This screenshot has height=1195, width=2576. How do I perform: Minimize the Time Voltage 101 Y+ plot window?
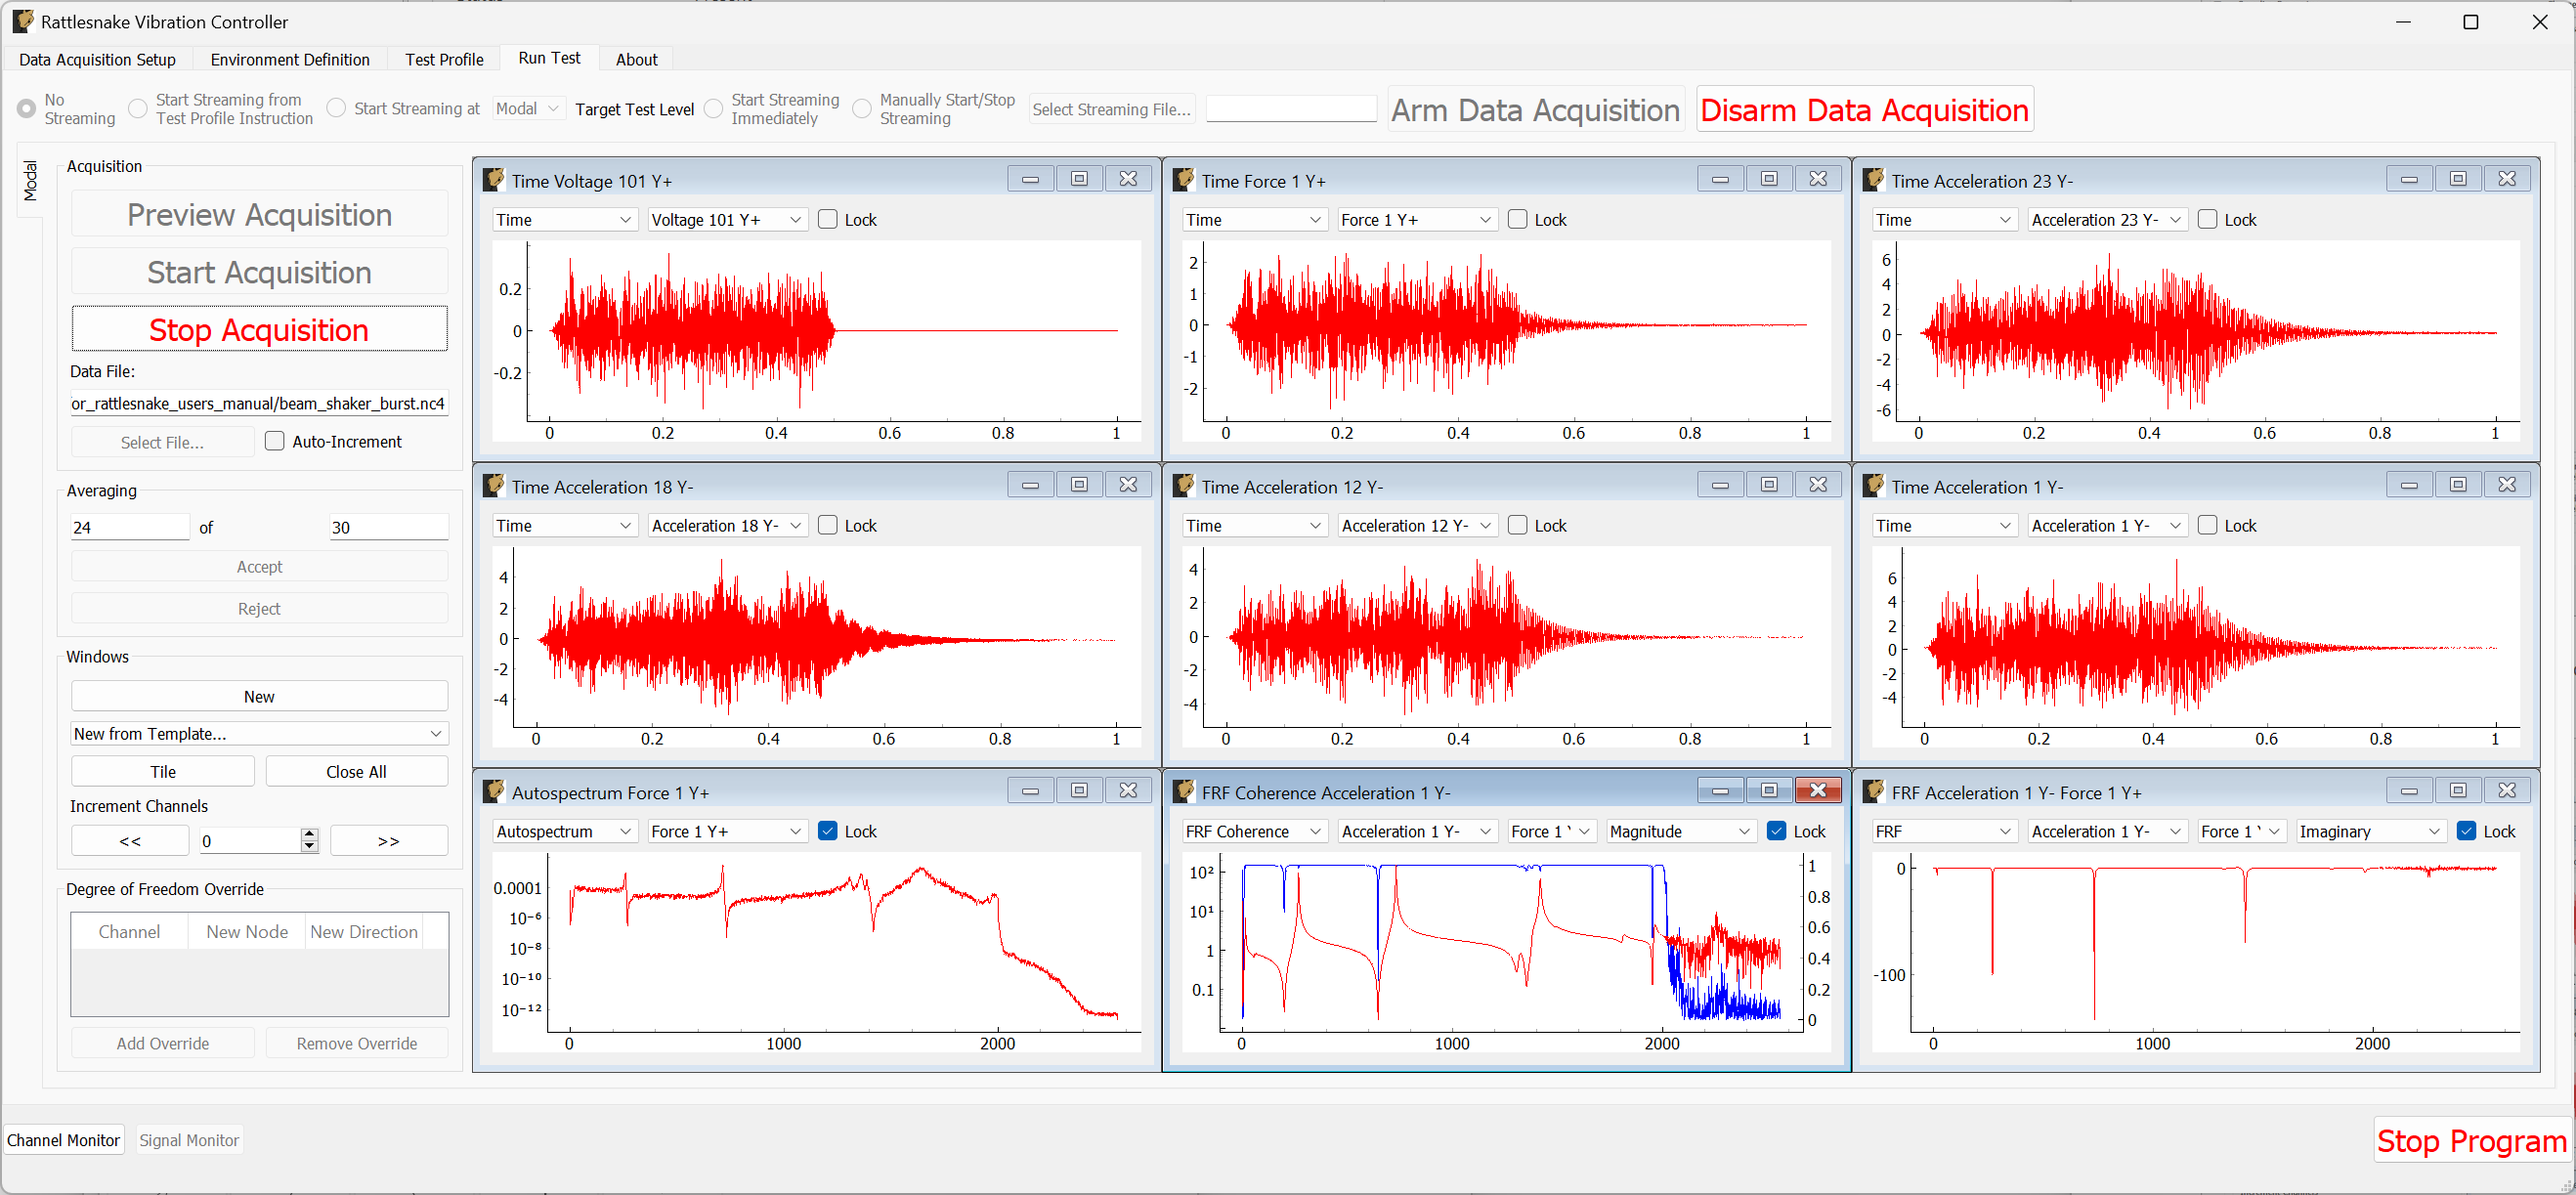click(1030, 178)
